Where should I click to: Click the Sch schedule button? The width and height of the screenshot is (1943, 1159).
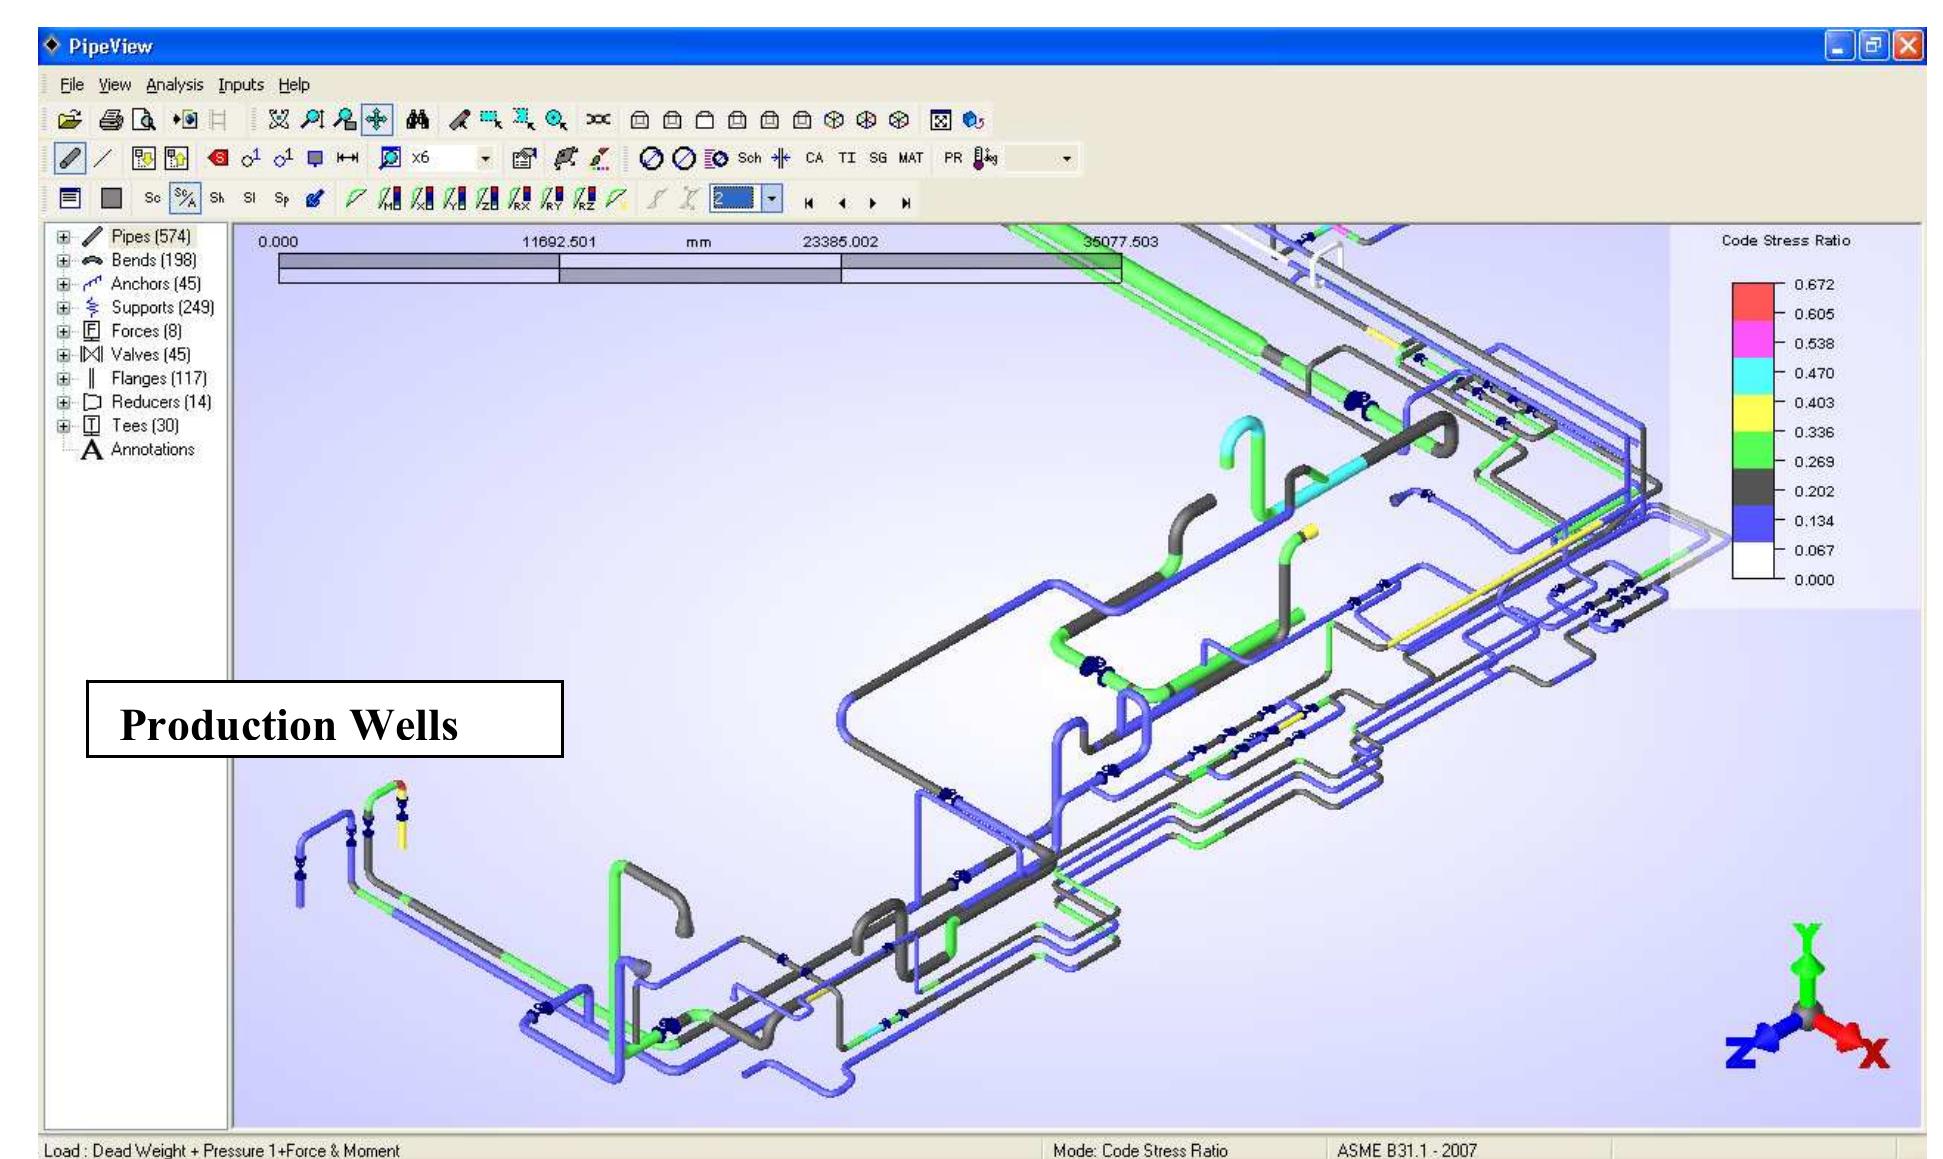tap(749, 158)
